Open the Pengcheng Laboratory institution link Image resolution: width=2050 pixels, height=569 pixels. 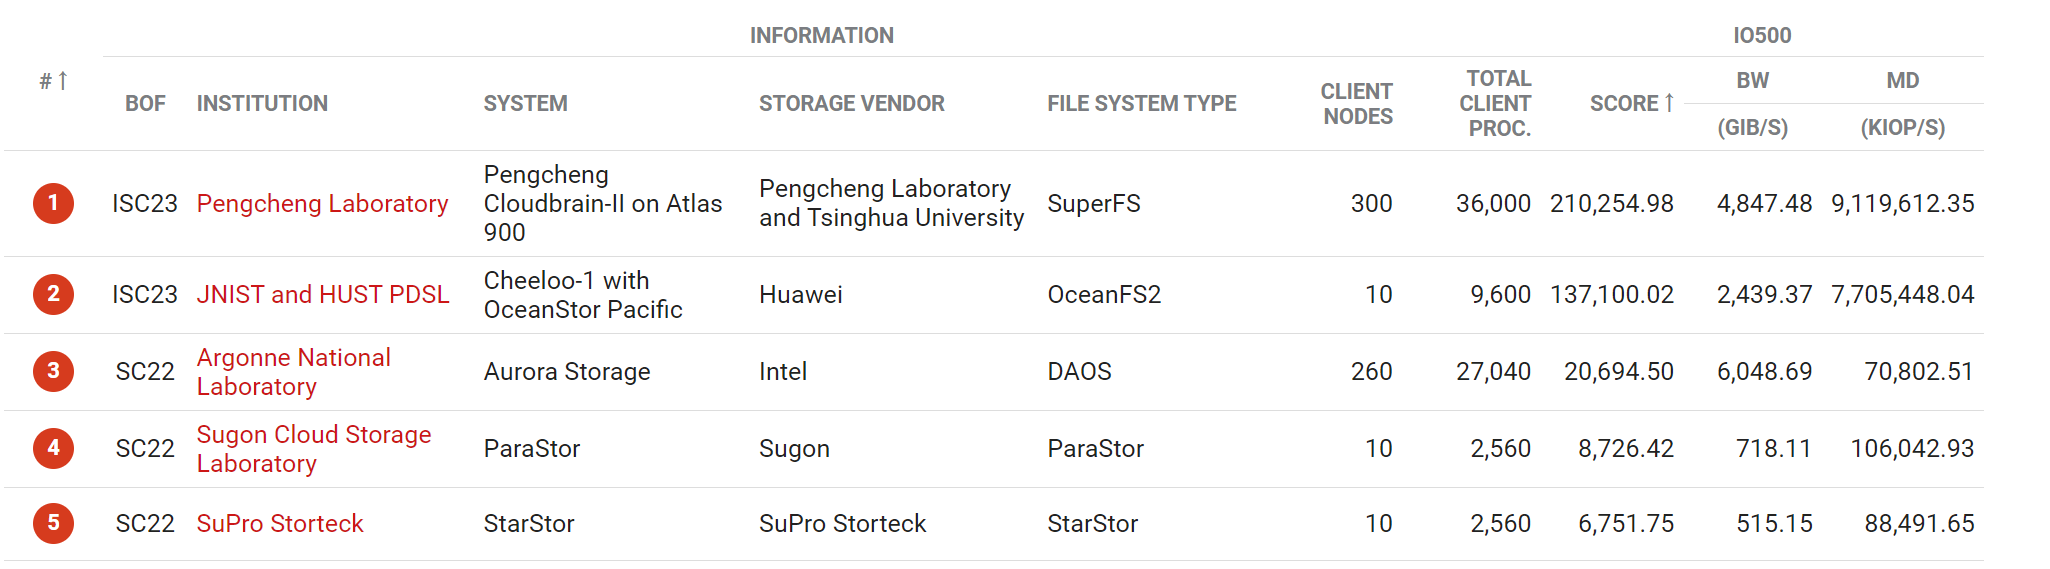point(322,203)
